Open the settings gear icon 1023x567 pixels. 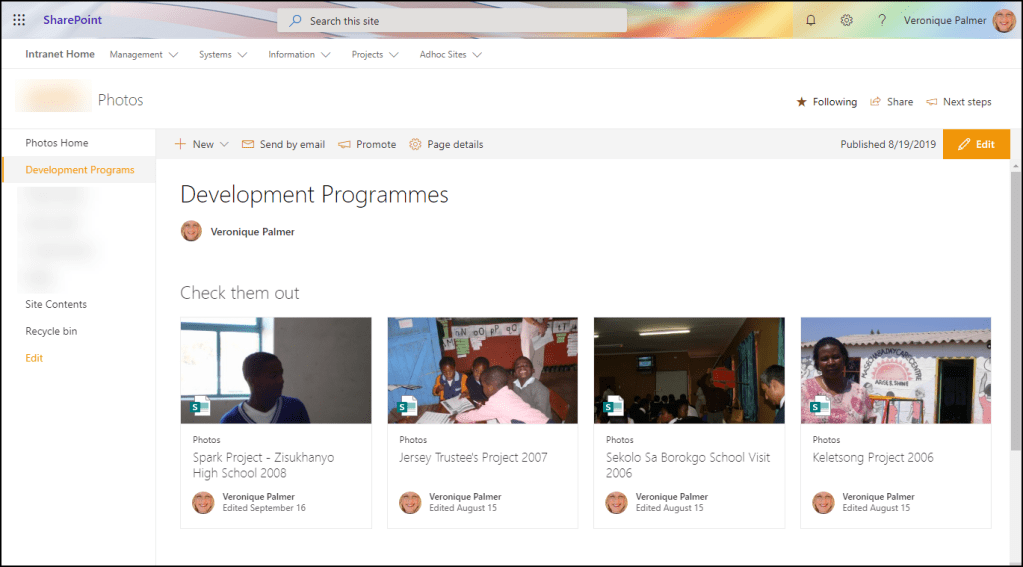(846, 20)
